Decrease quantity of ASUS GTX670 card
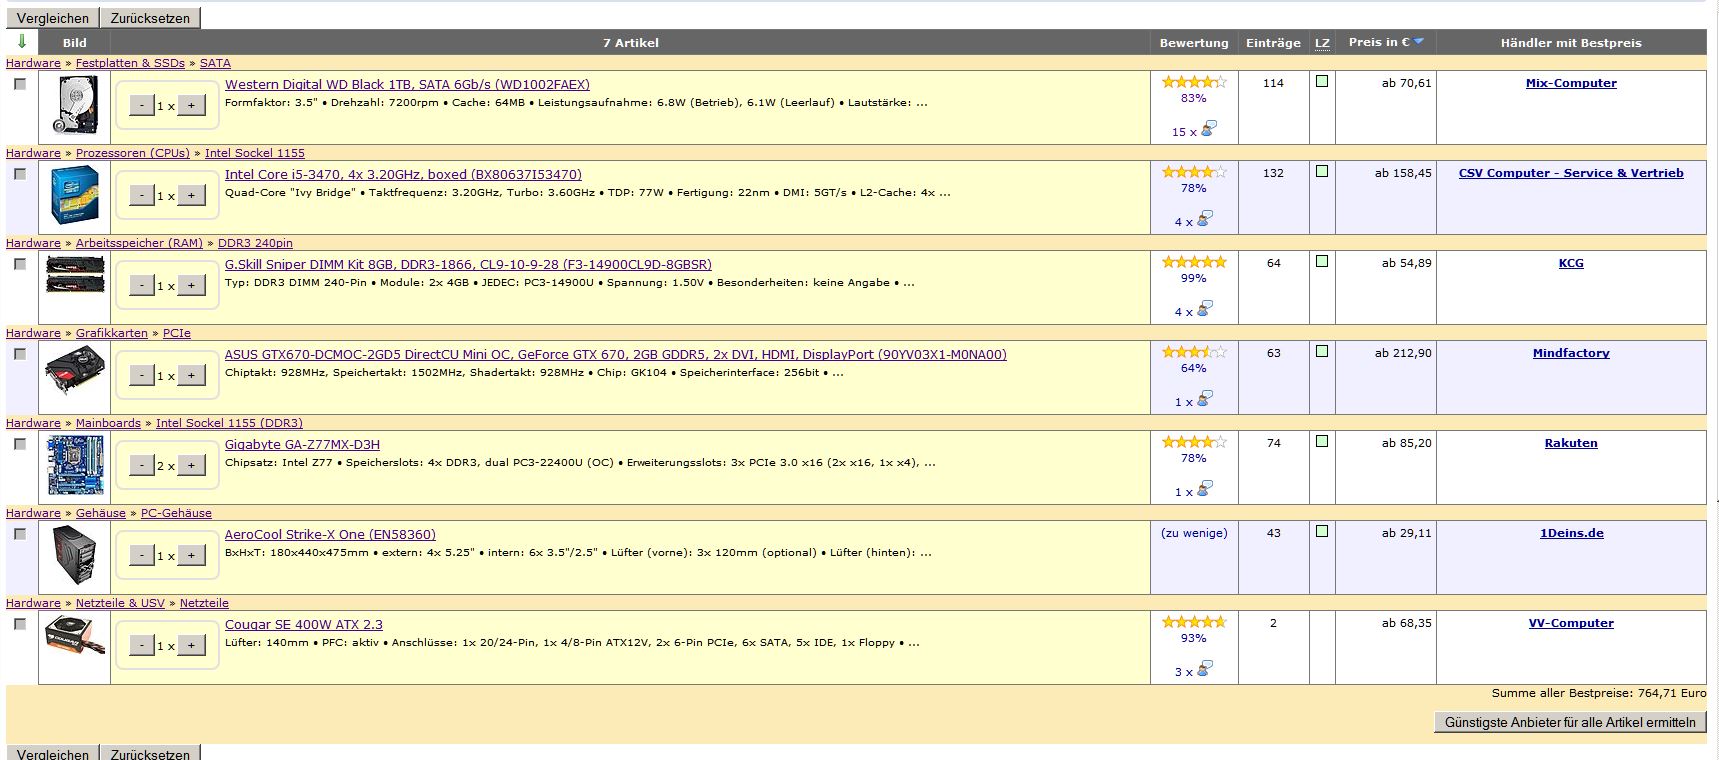 [142, 375]
